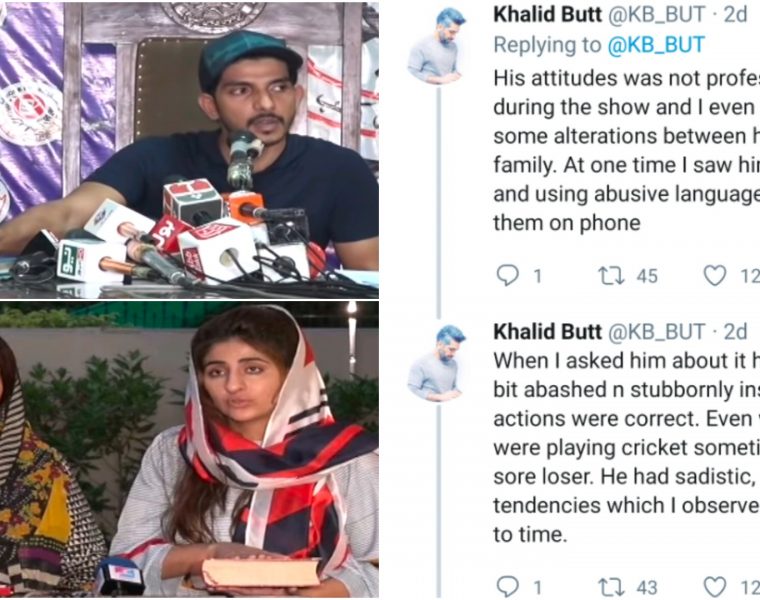Open the 2d timestamp on second tweet
The height and width of the screenshot is (600, 760).
tap(735, 332)
